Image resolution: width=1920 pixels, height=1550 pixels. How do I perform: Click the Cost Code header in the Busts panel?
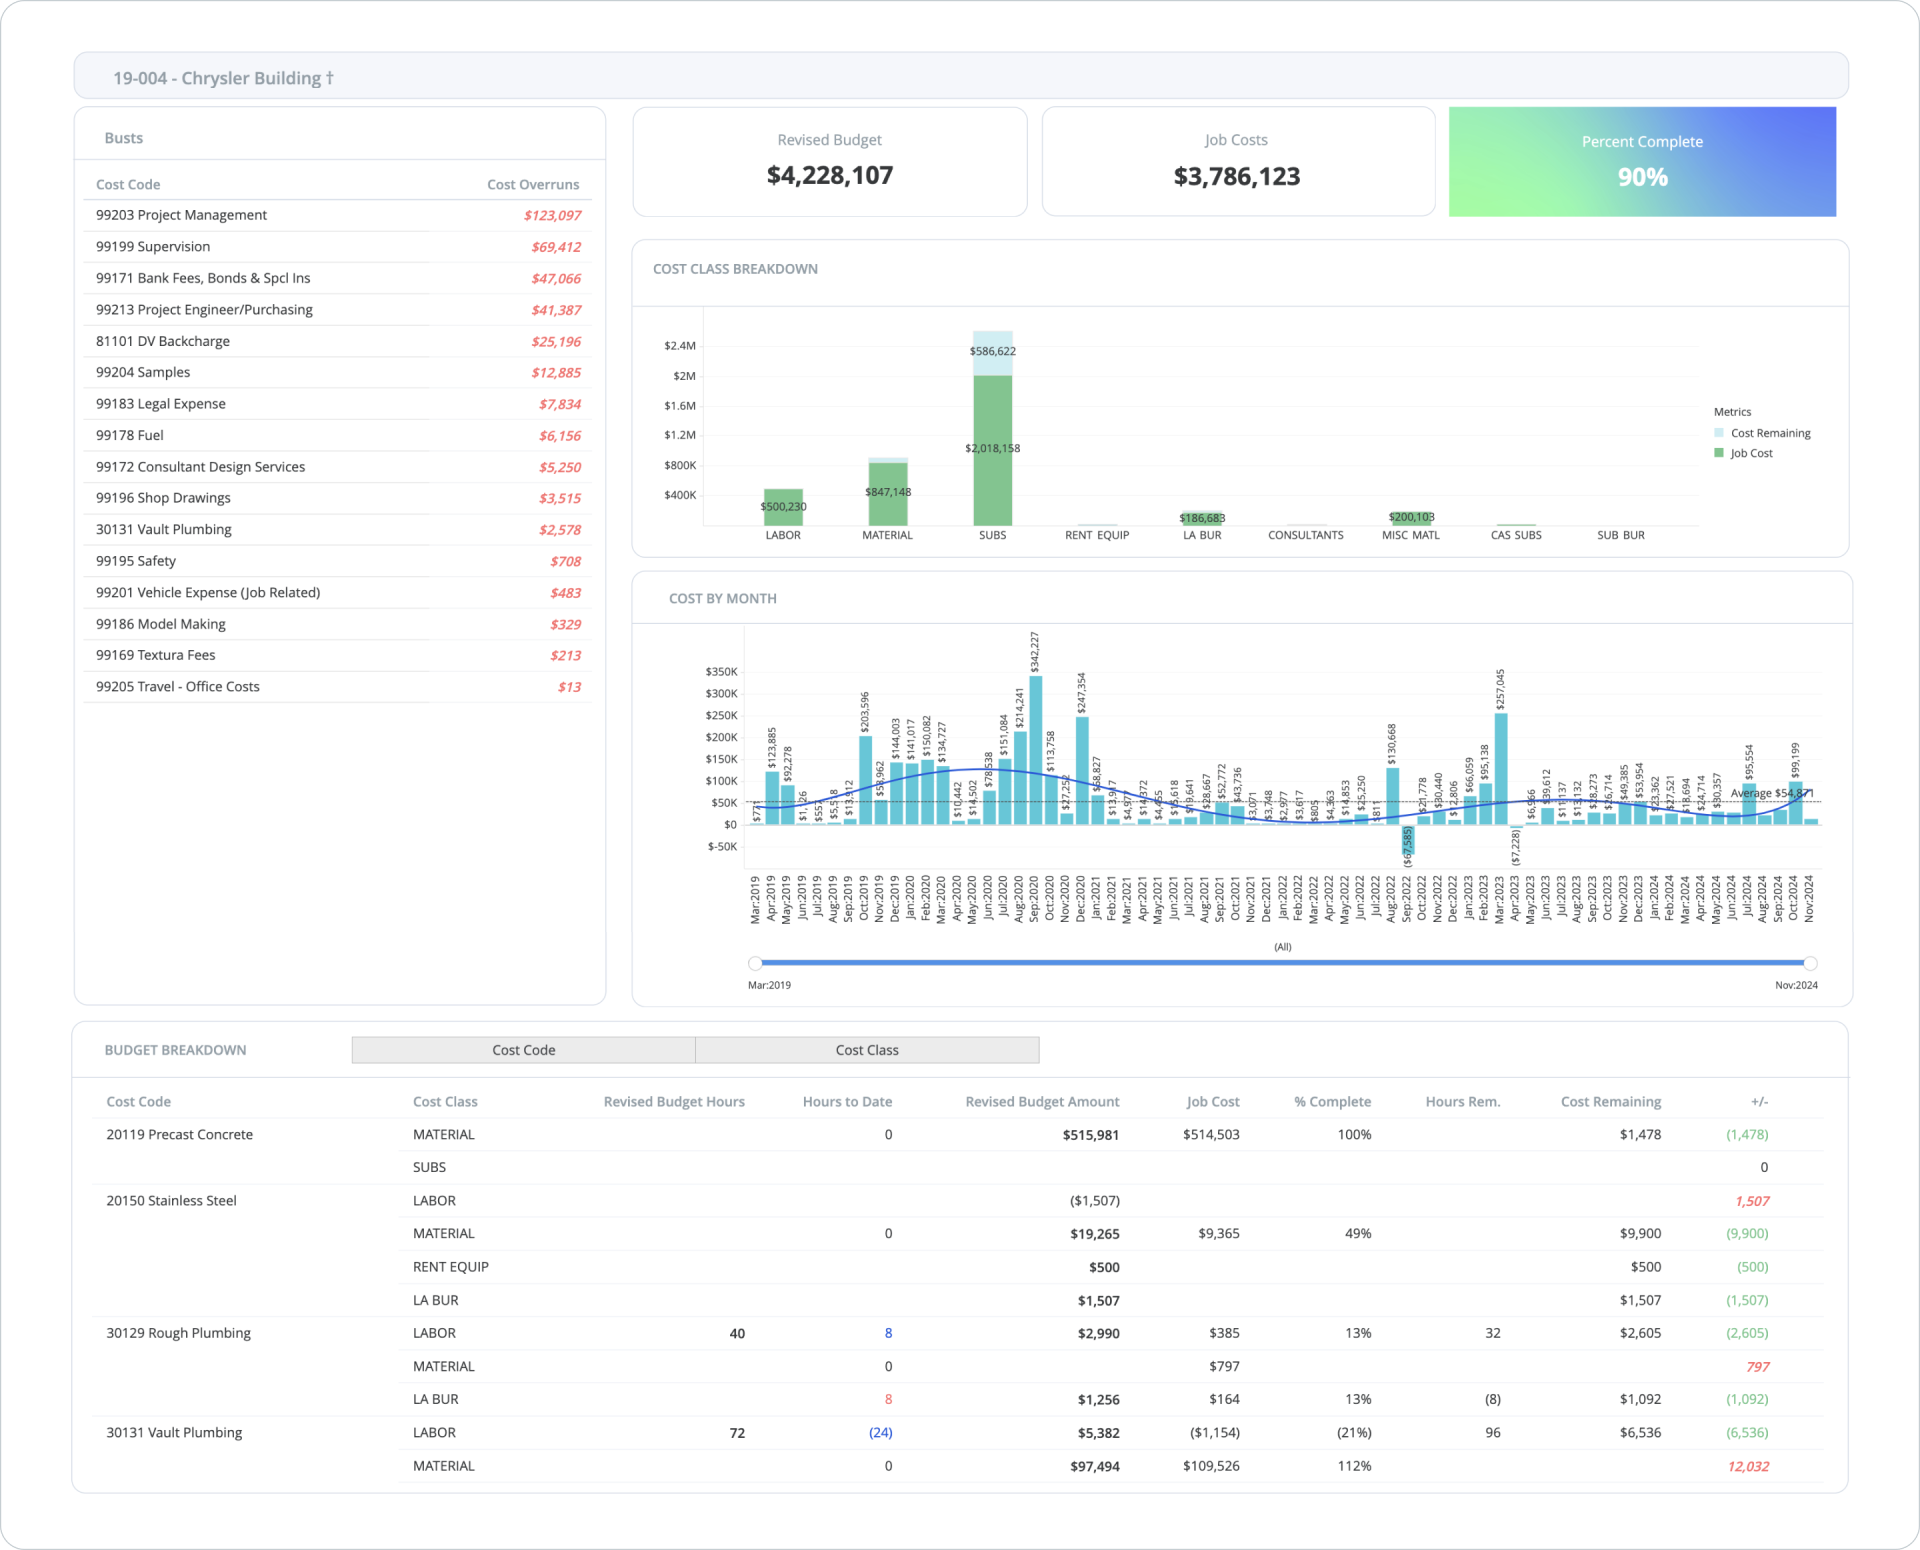coord(128,185)
